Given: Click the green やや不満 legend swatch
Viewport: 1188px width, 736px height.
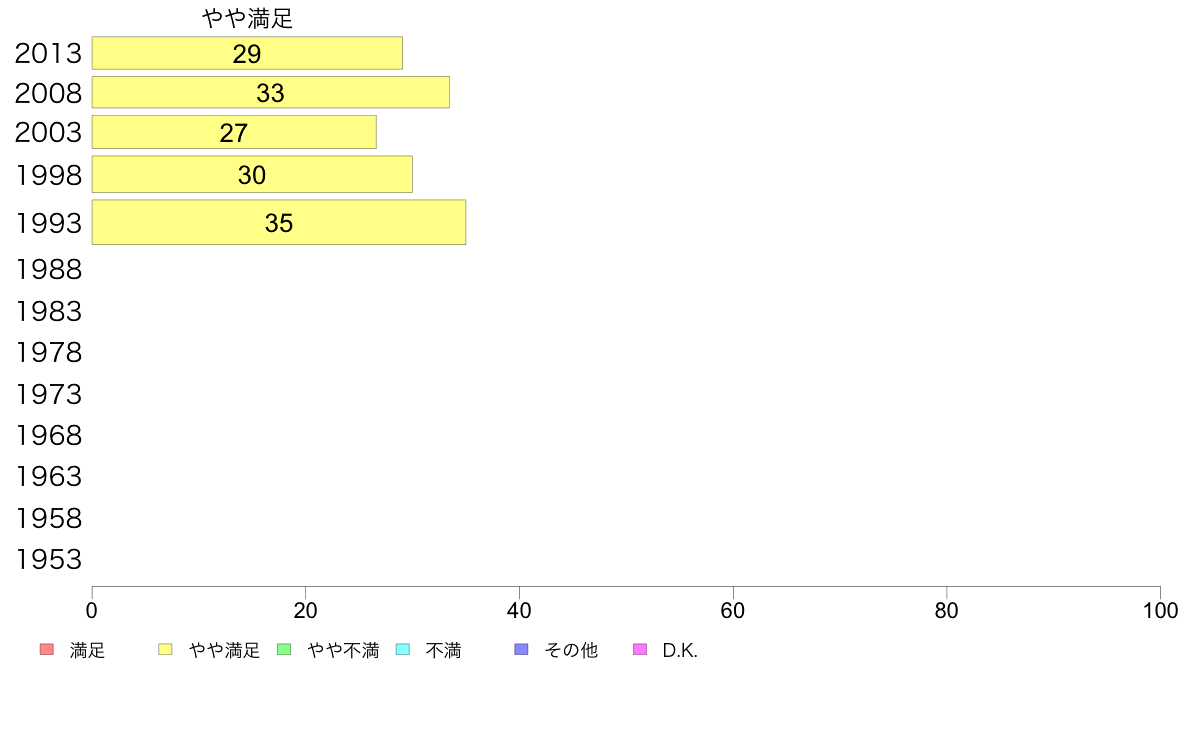Looking at the screenshot, I should [x=284, y=650].
